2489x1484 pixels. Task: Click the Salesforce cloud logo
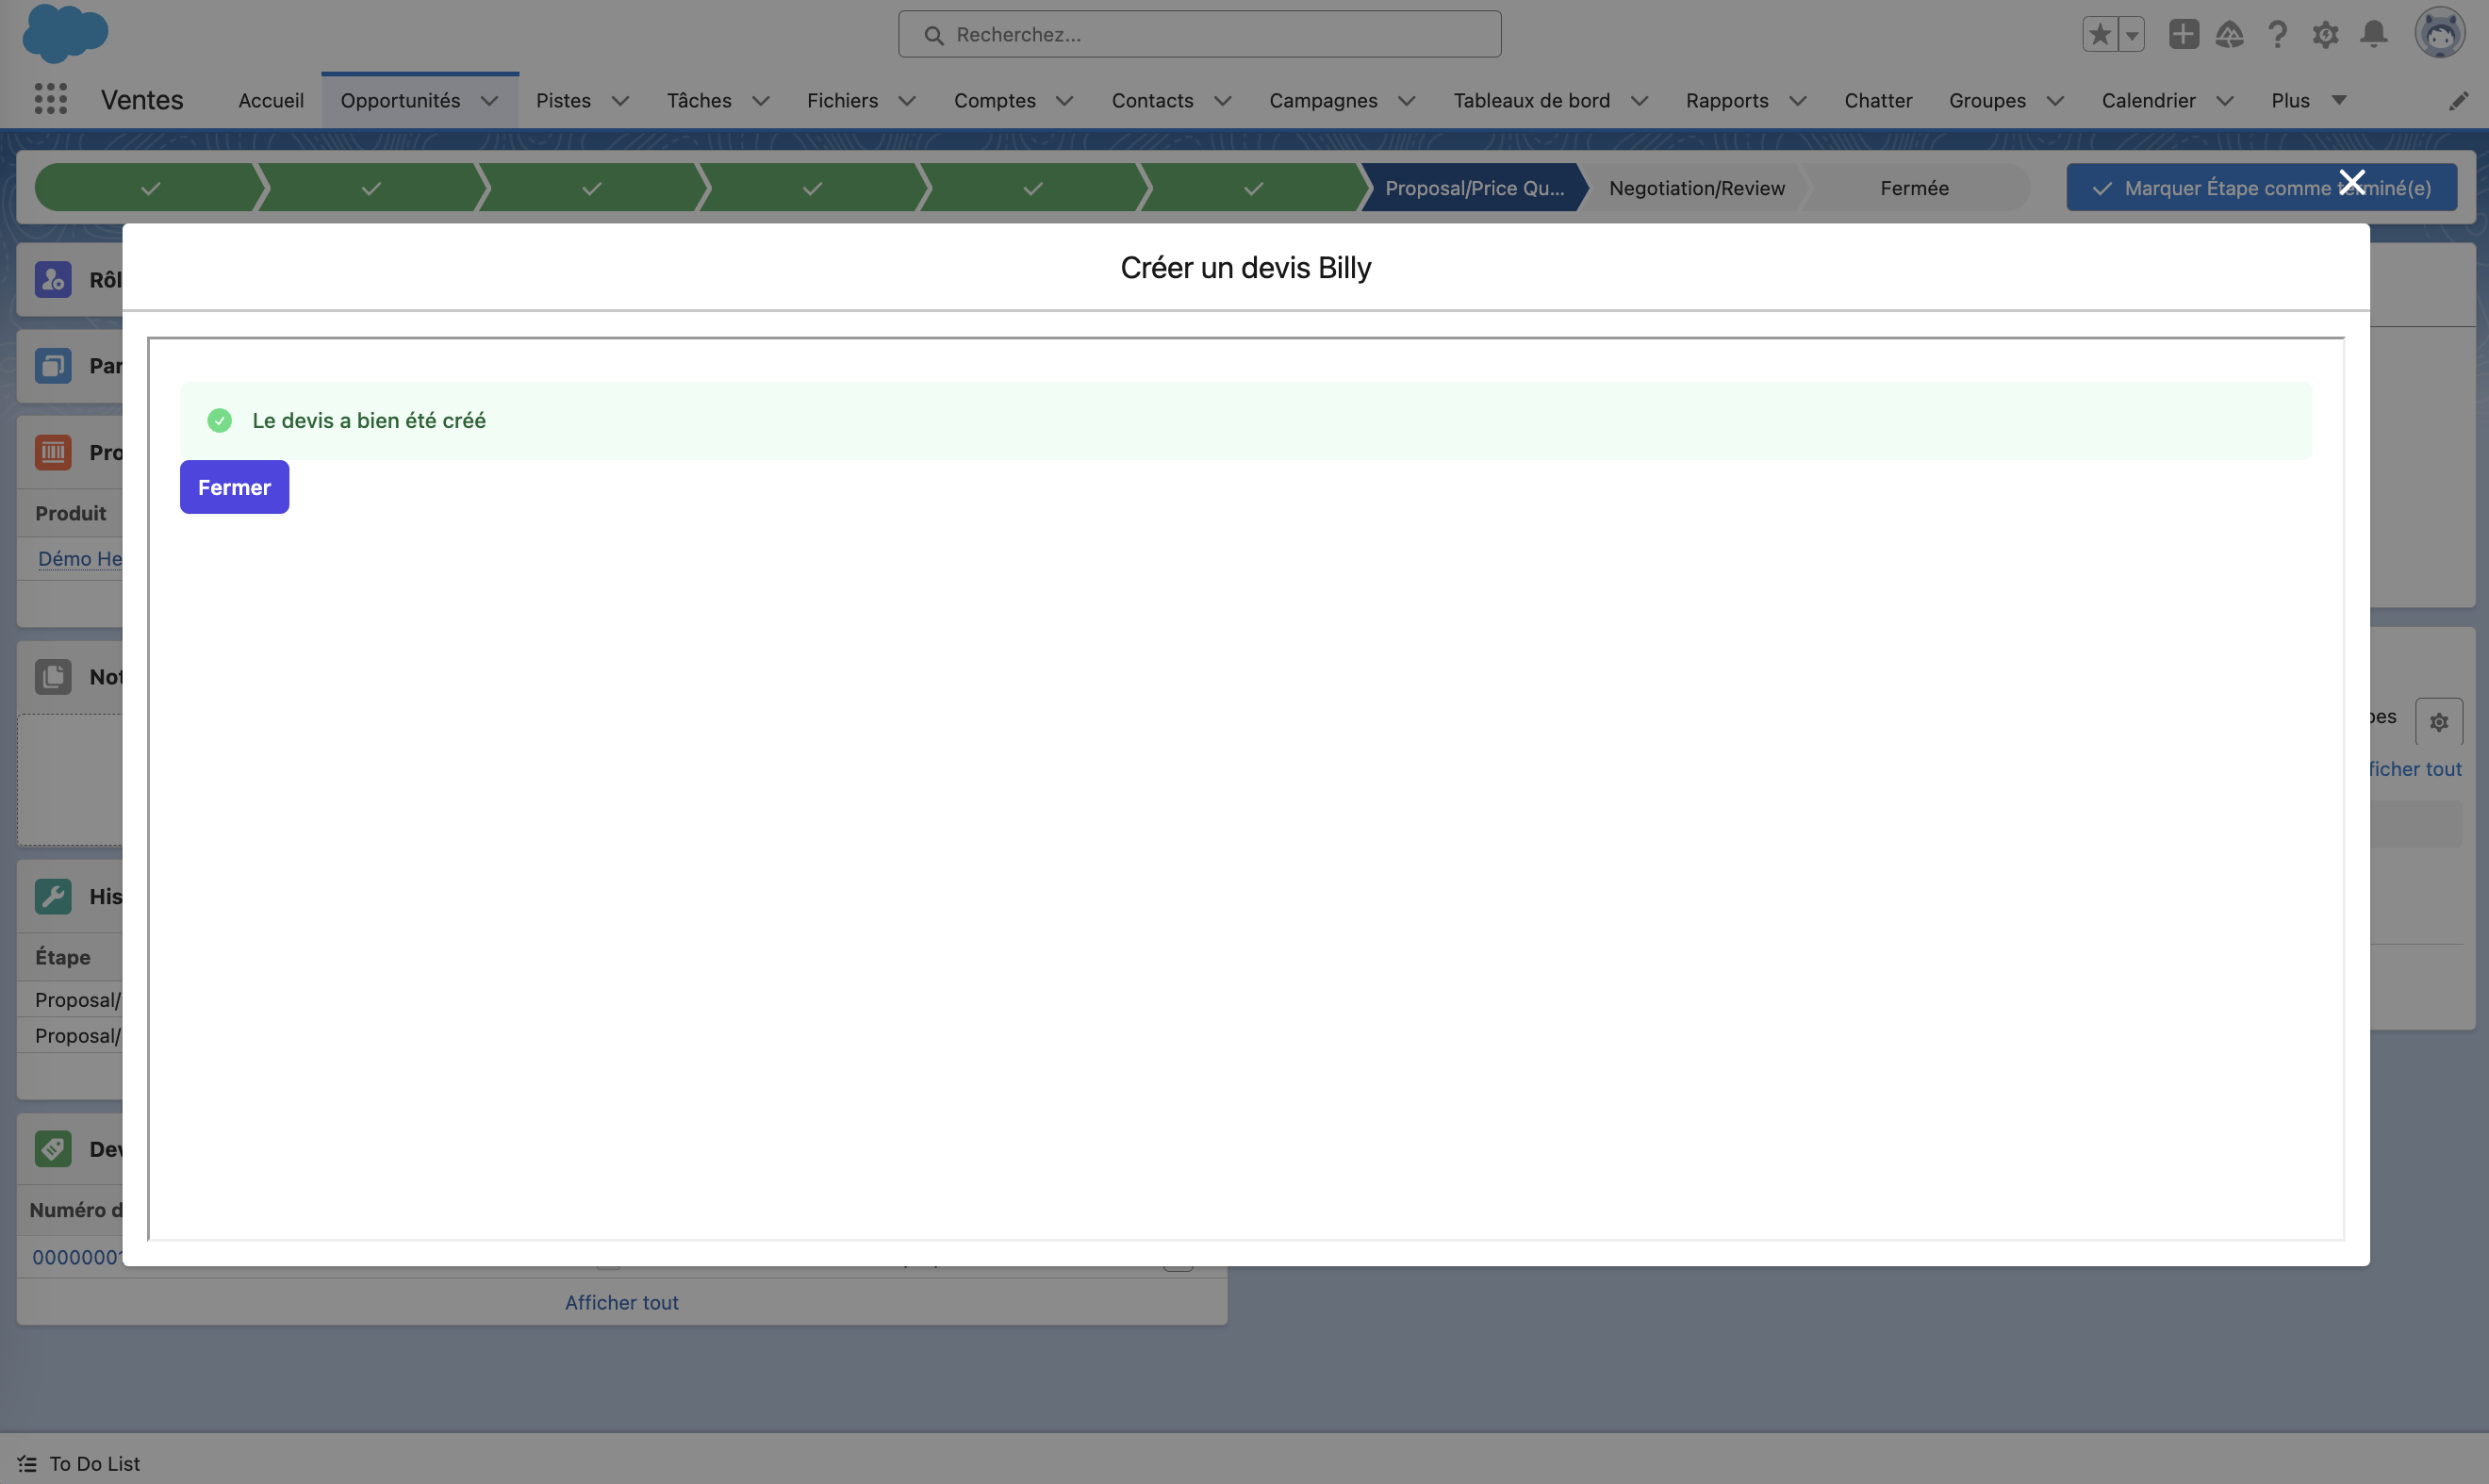point(65,33)
